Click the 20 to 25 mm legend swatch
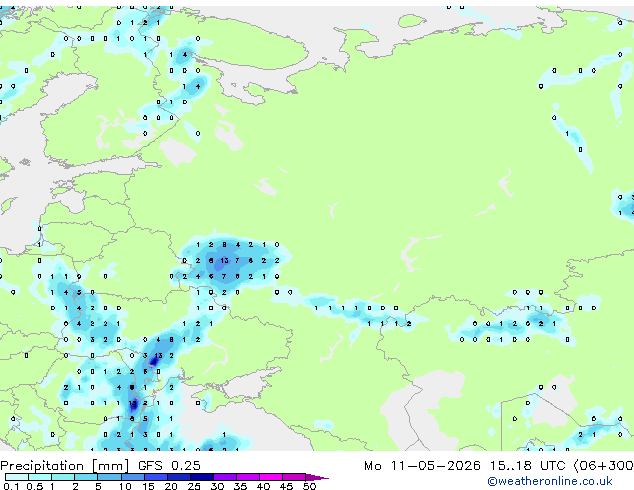Screen dimensions: 634x490 point(178,477)
